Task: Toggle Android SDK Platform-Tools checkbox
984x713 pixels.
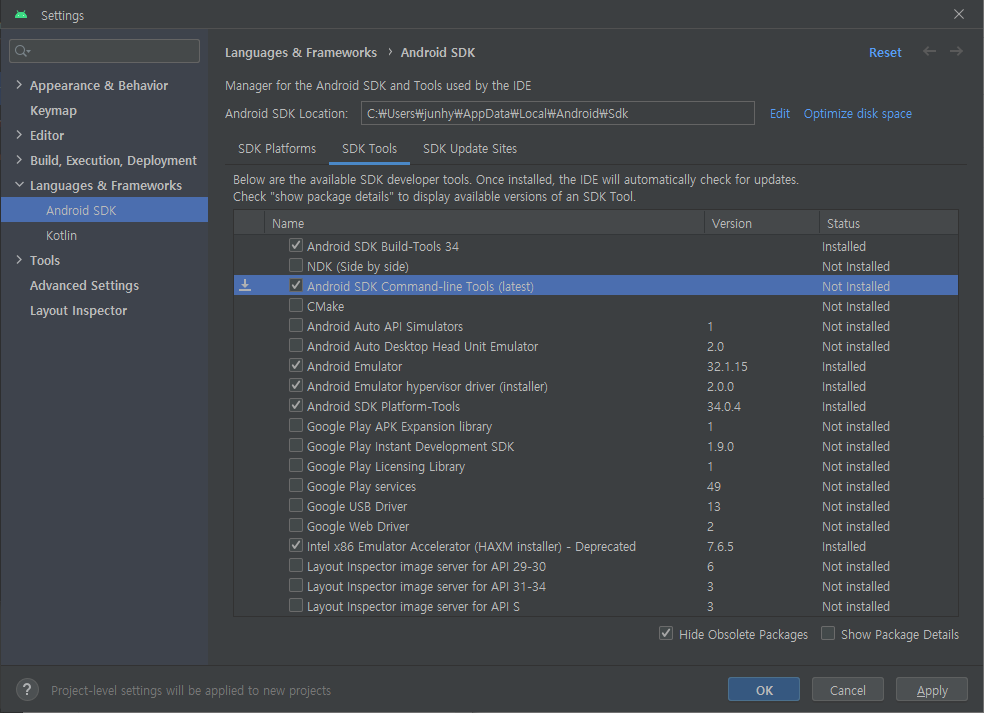Action: click(x=296, y=405)
